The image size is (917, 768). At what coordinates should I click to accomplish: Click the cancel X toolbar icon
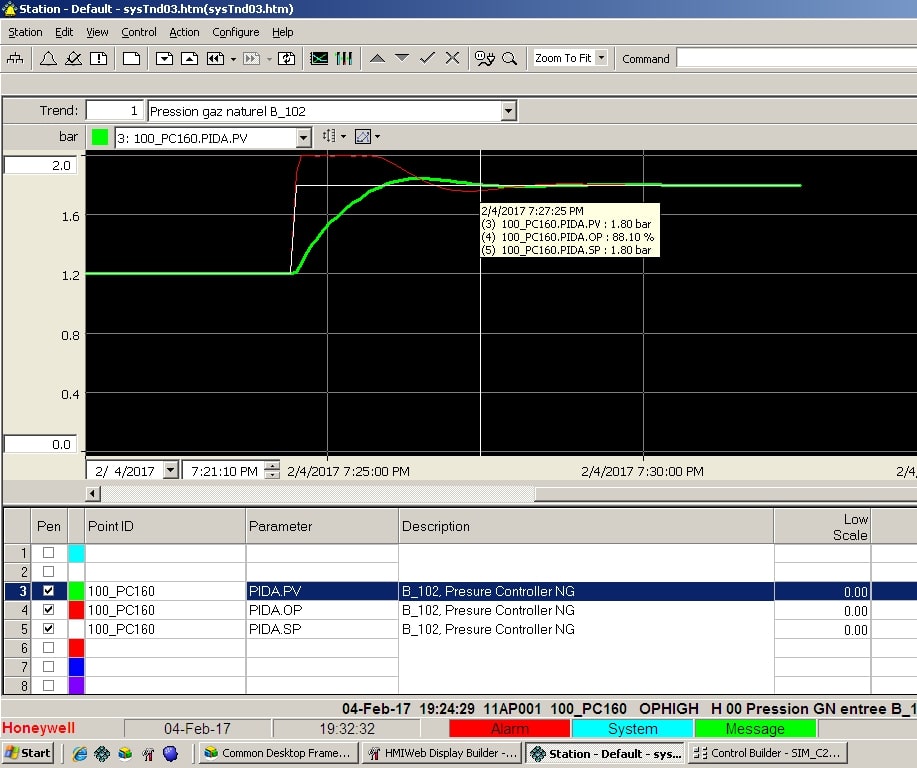(452, 58)
